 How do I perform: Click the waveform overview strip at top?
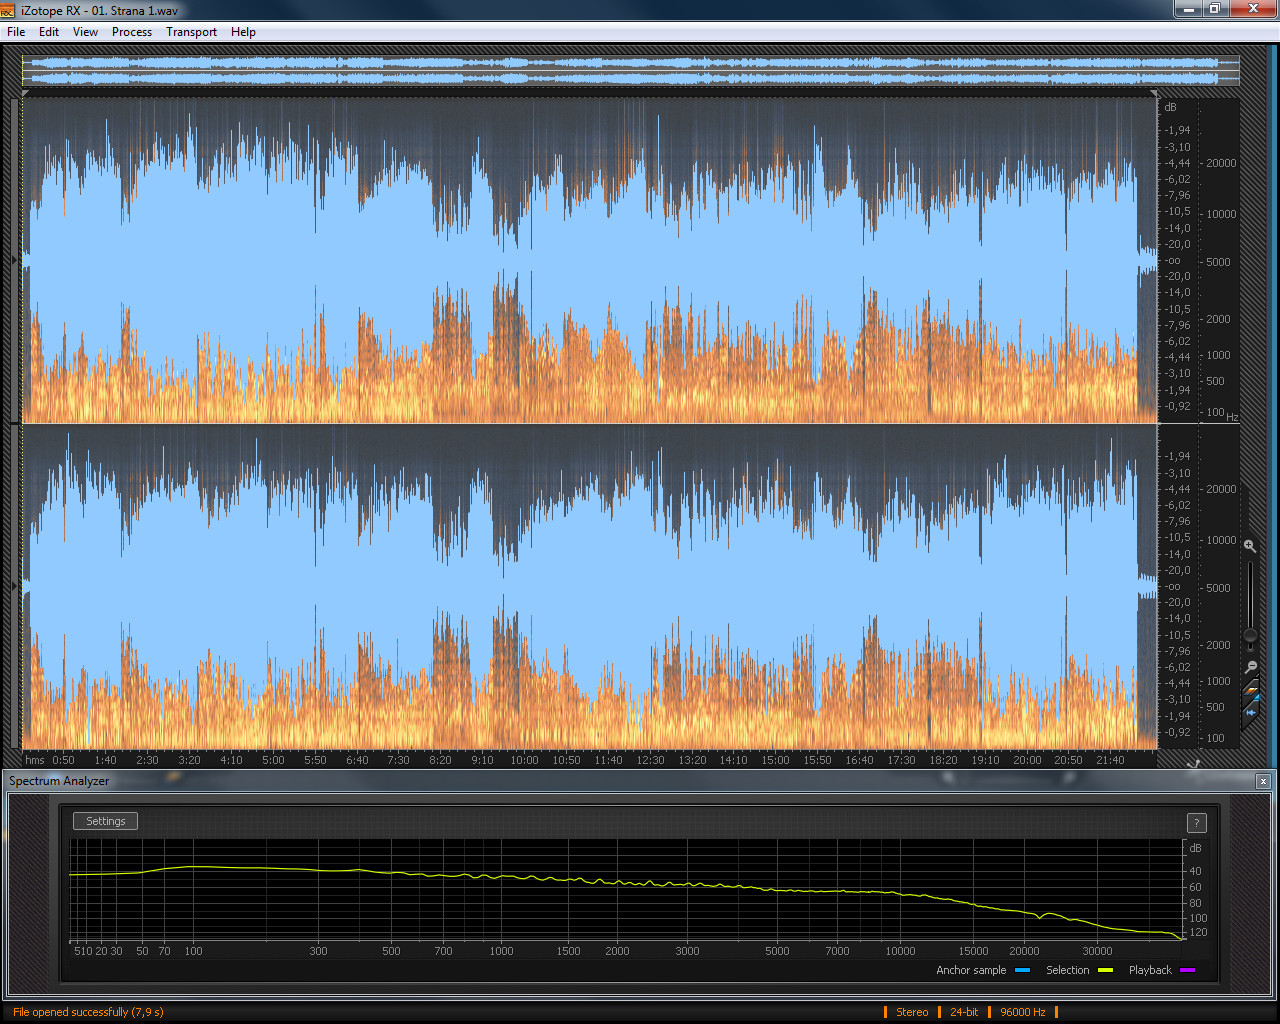(x=630, y=71)
